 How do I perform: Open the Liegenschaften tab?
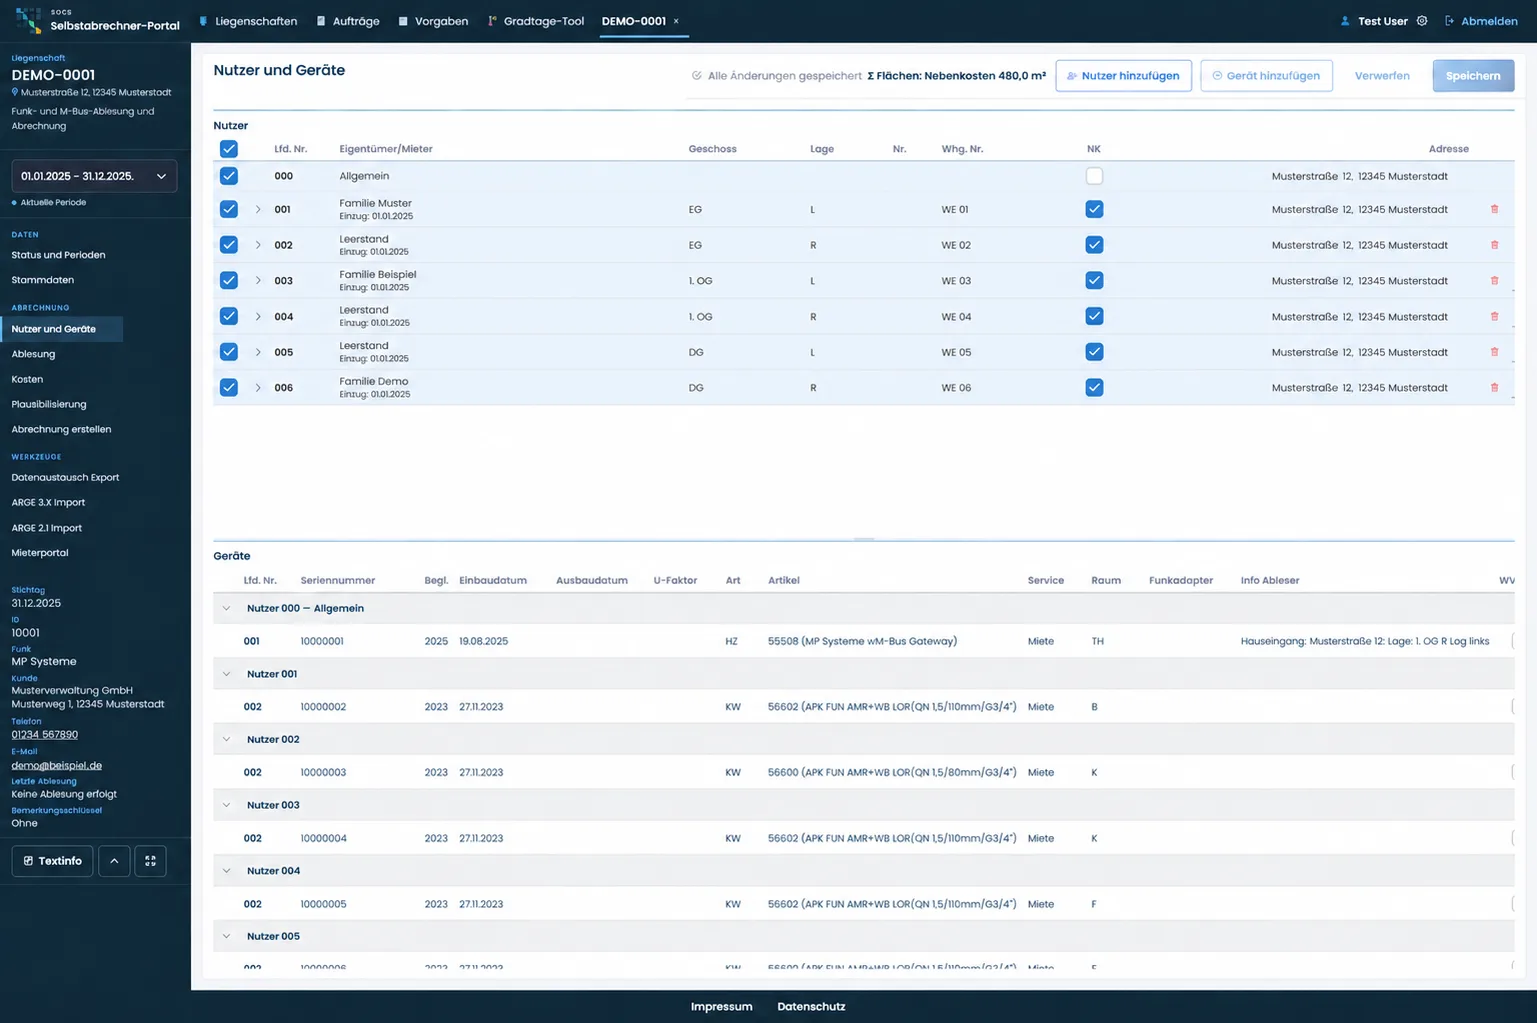(248, 21)
